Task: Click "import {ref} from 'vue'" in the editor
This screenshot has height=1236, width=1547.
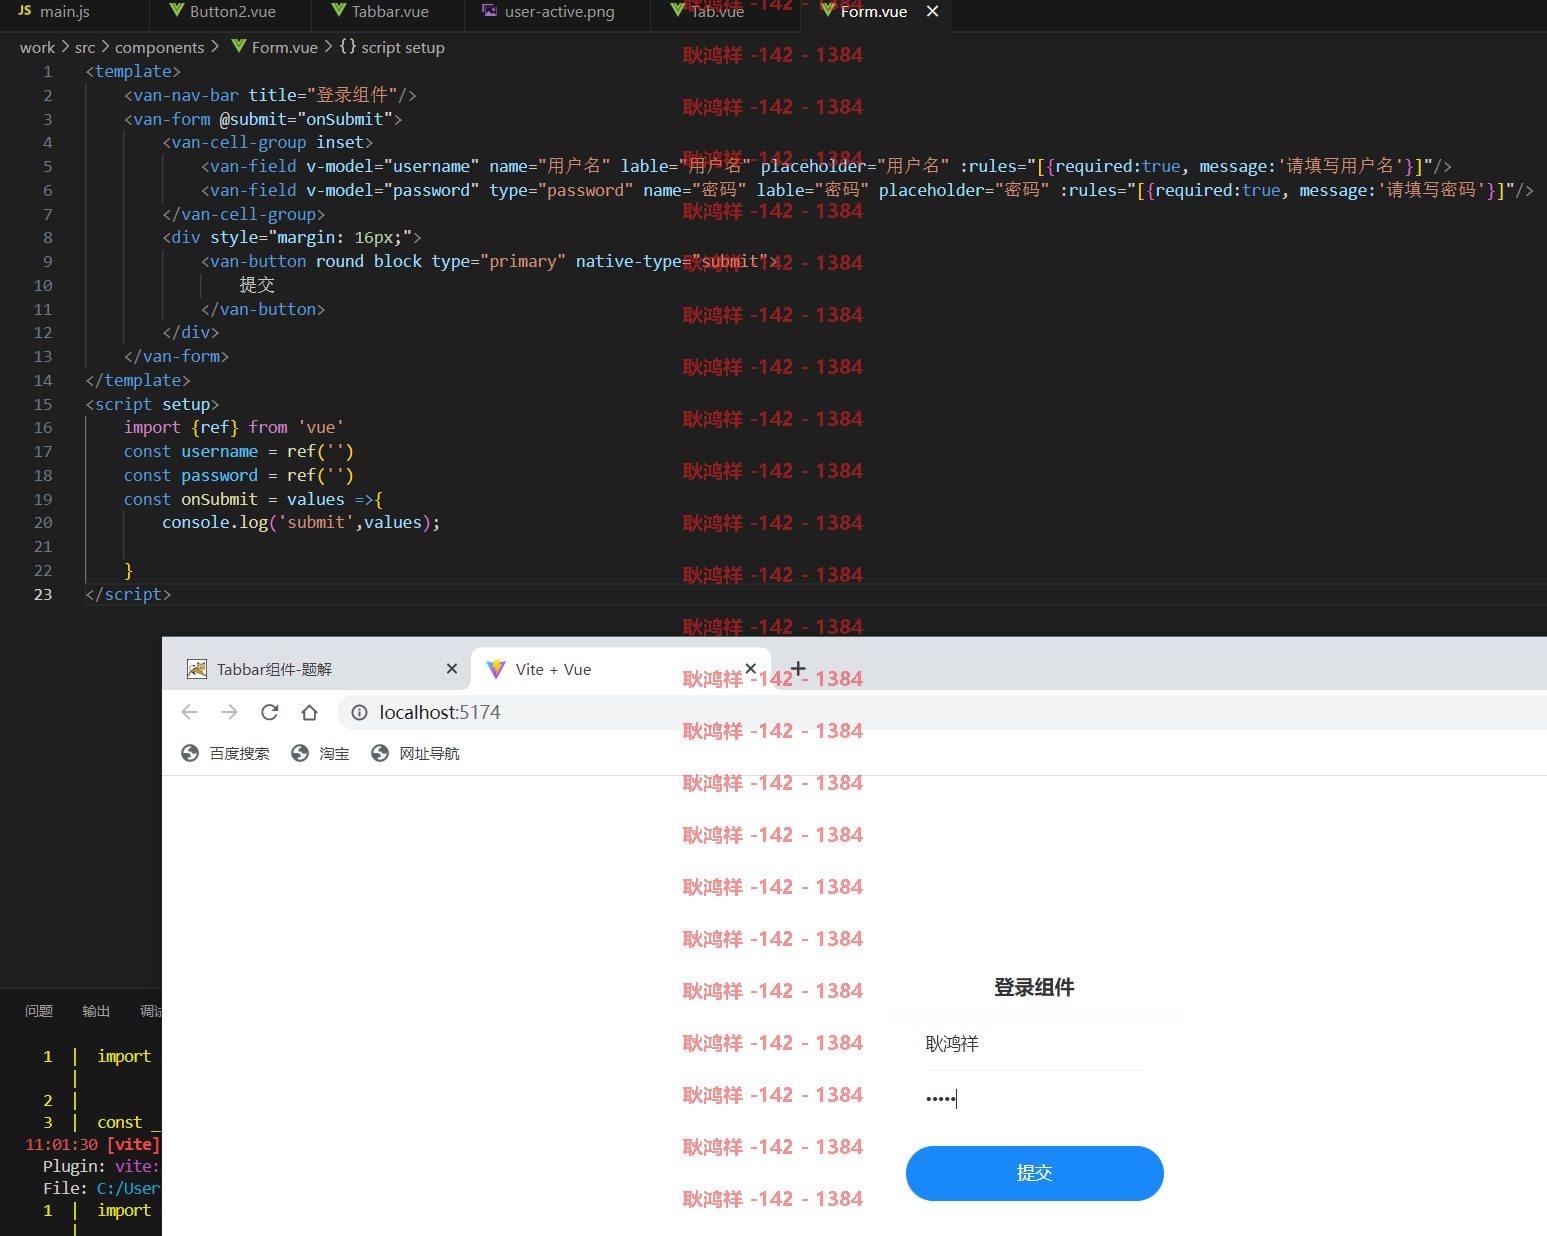Action: pyautogui.click(x=234, y=427)
